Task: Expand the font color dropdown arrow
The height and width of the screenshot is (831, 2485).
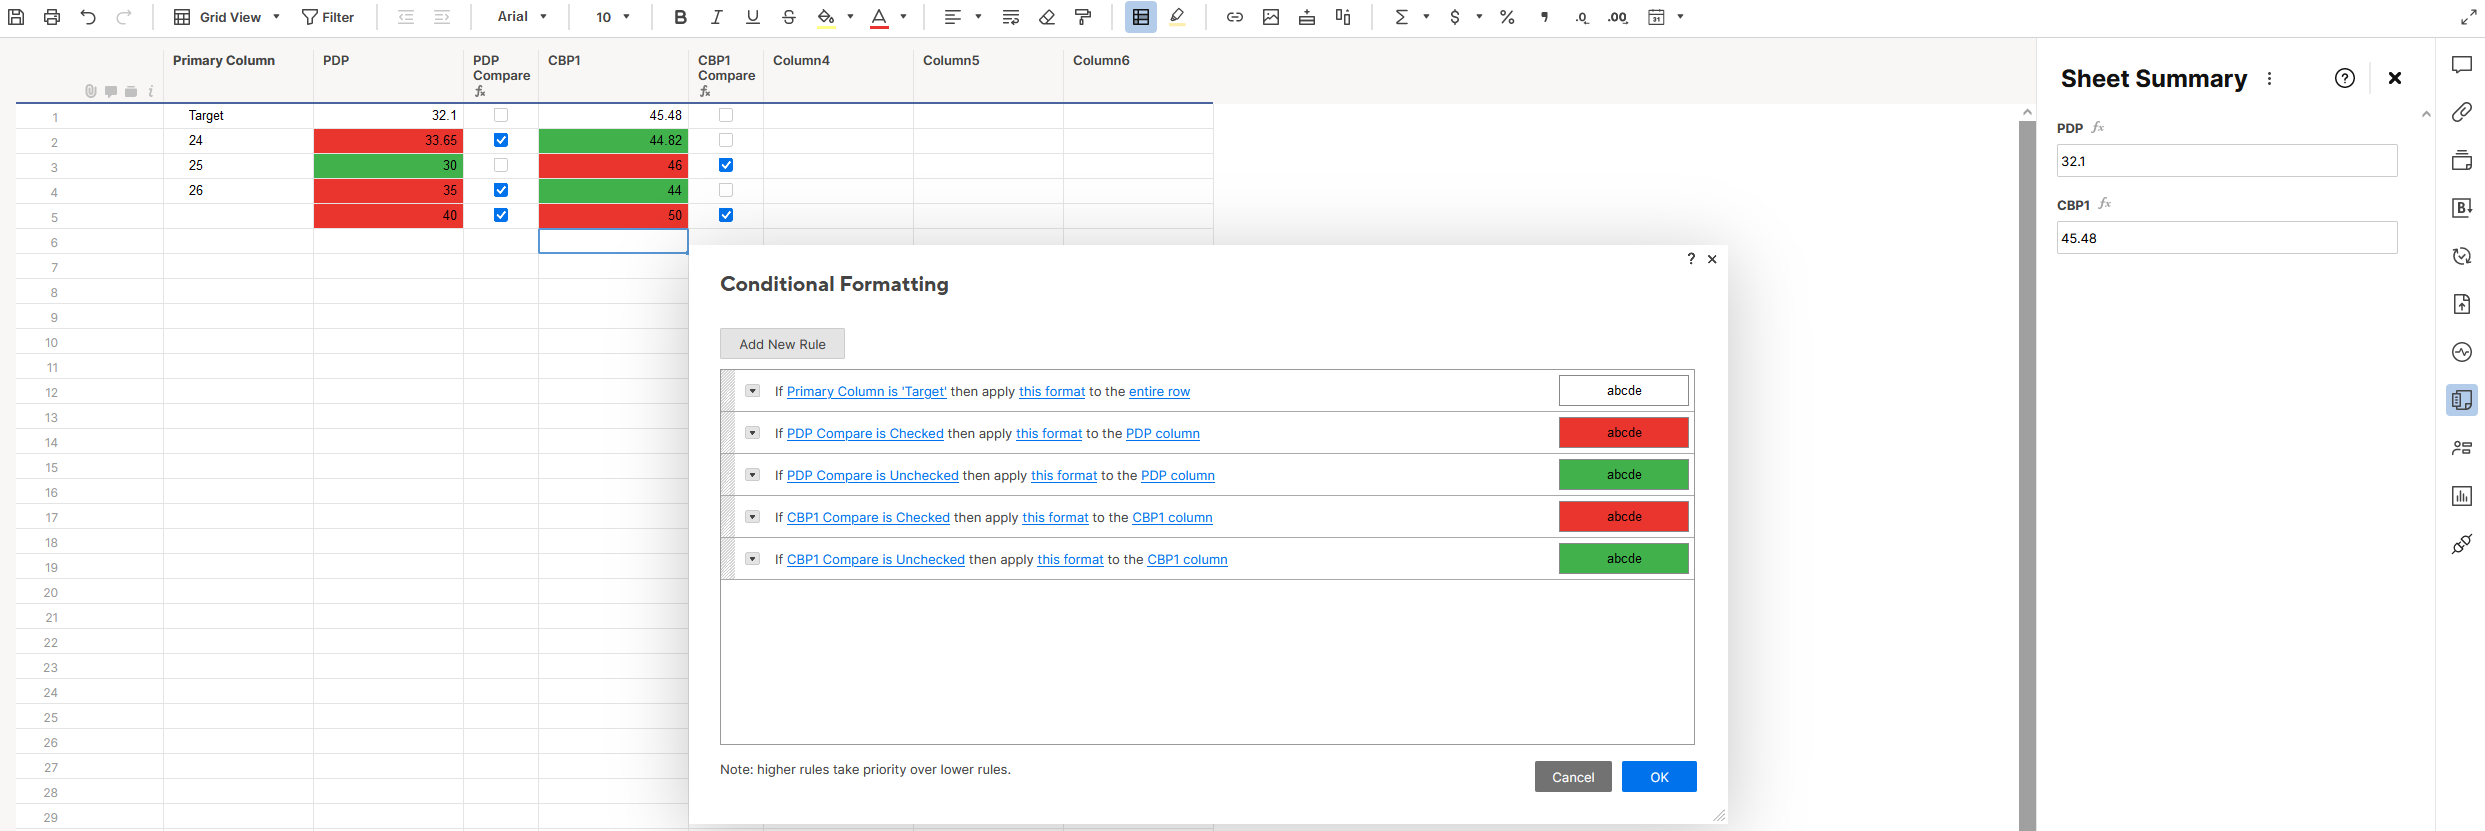Action: coord(903,17)
